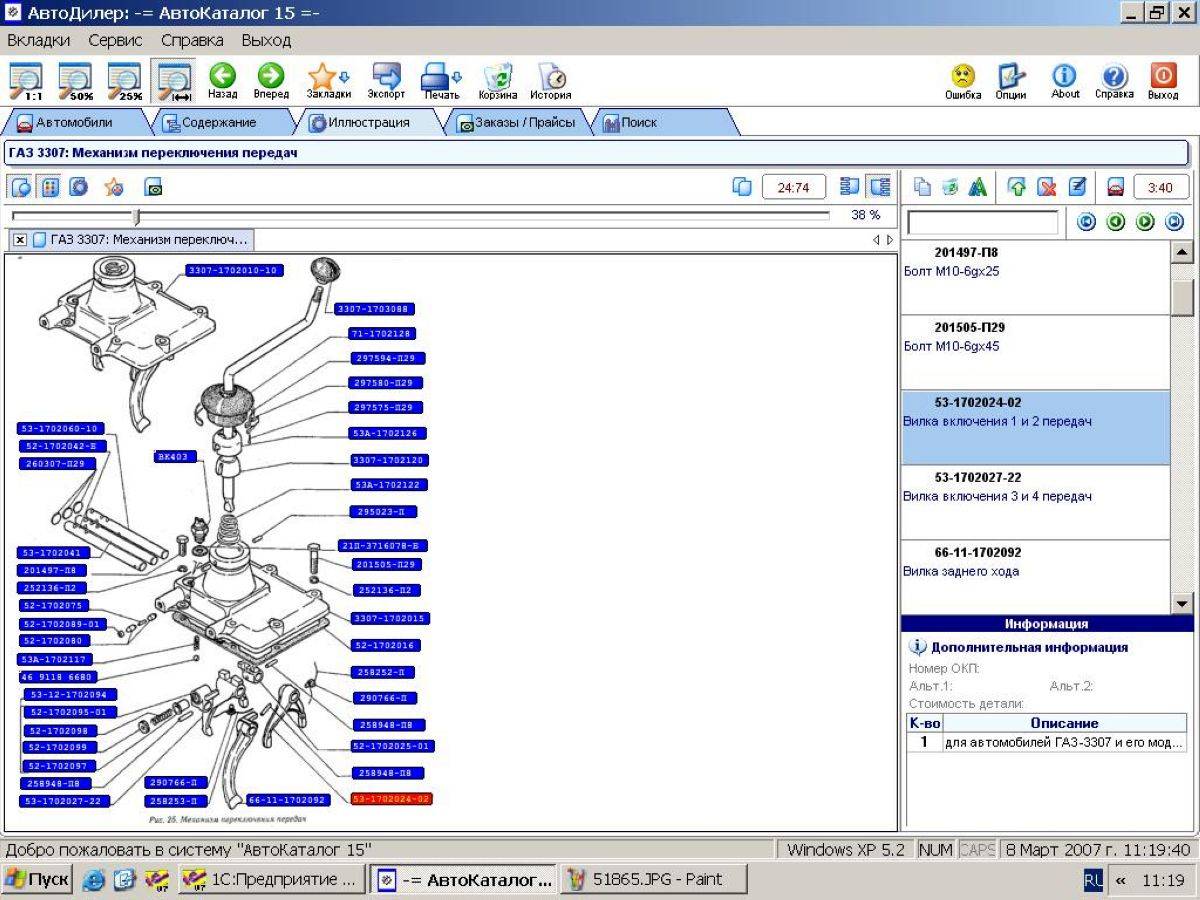Click parts list scroll-up arrow
The height and width of the screenshot is (900, 1200).
click(x=1182, y=252)
